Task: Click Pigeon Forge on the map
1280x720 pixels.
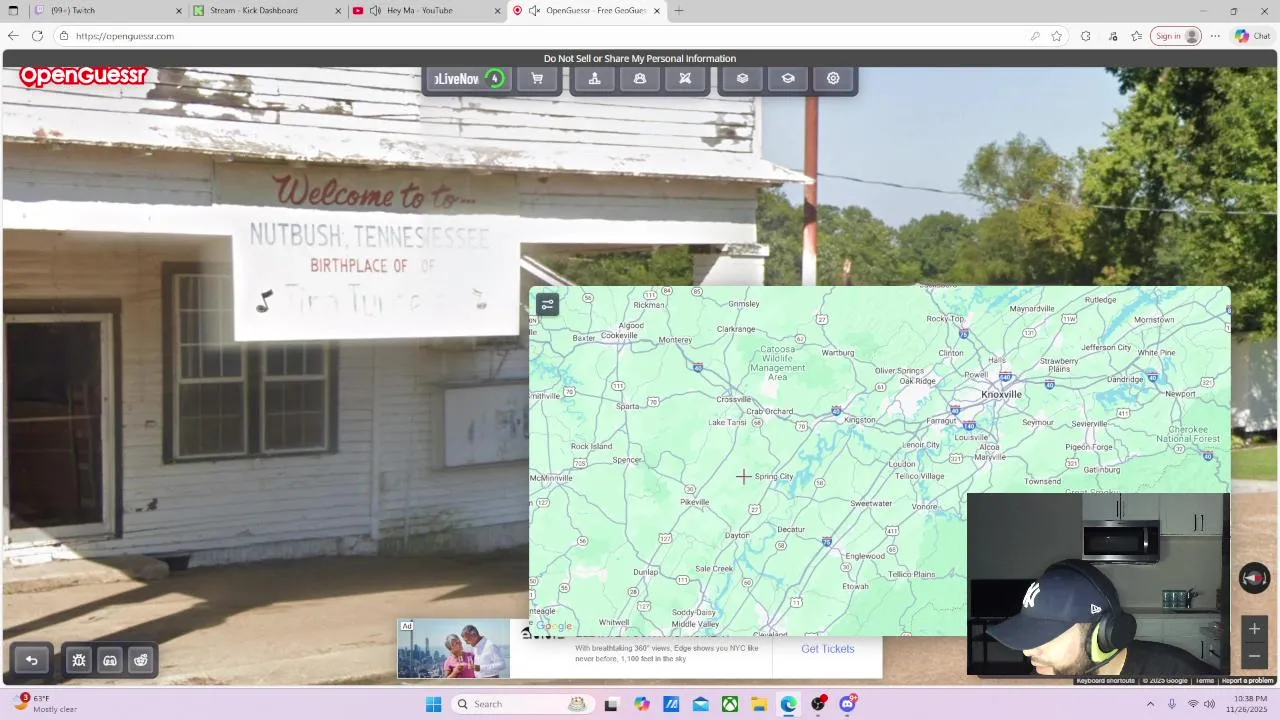Action: (1089, 447)
